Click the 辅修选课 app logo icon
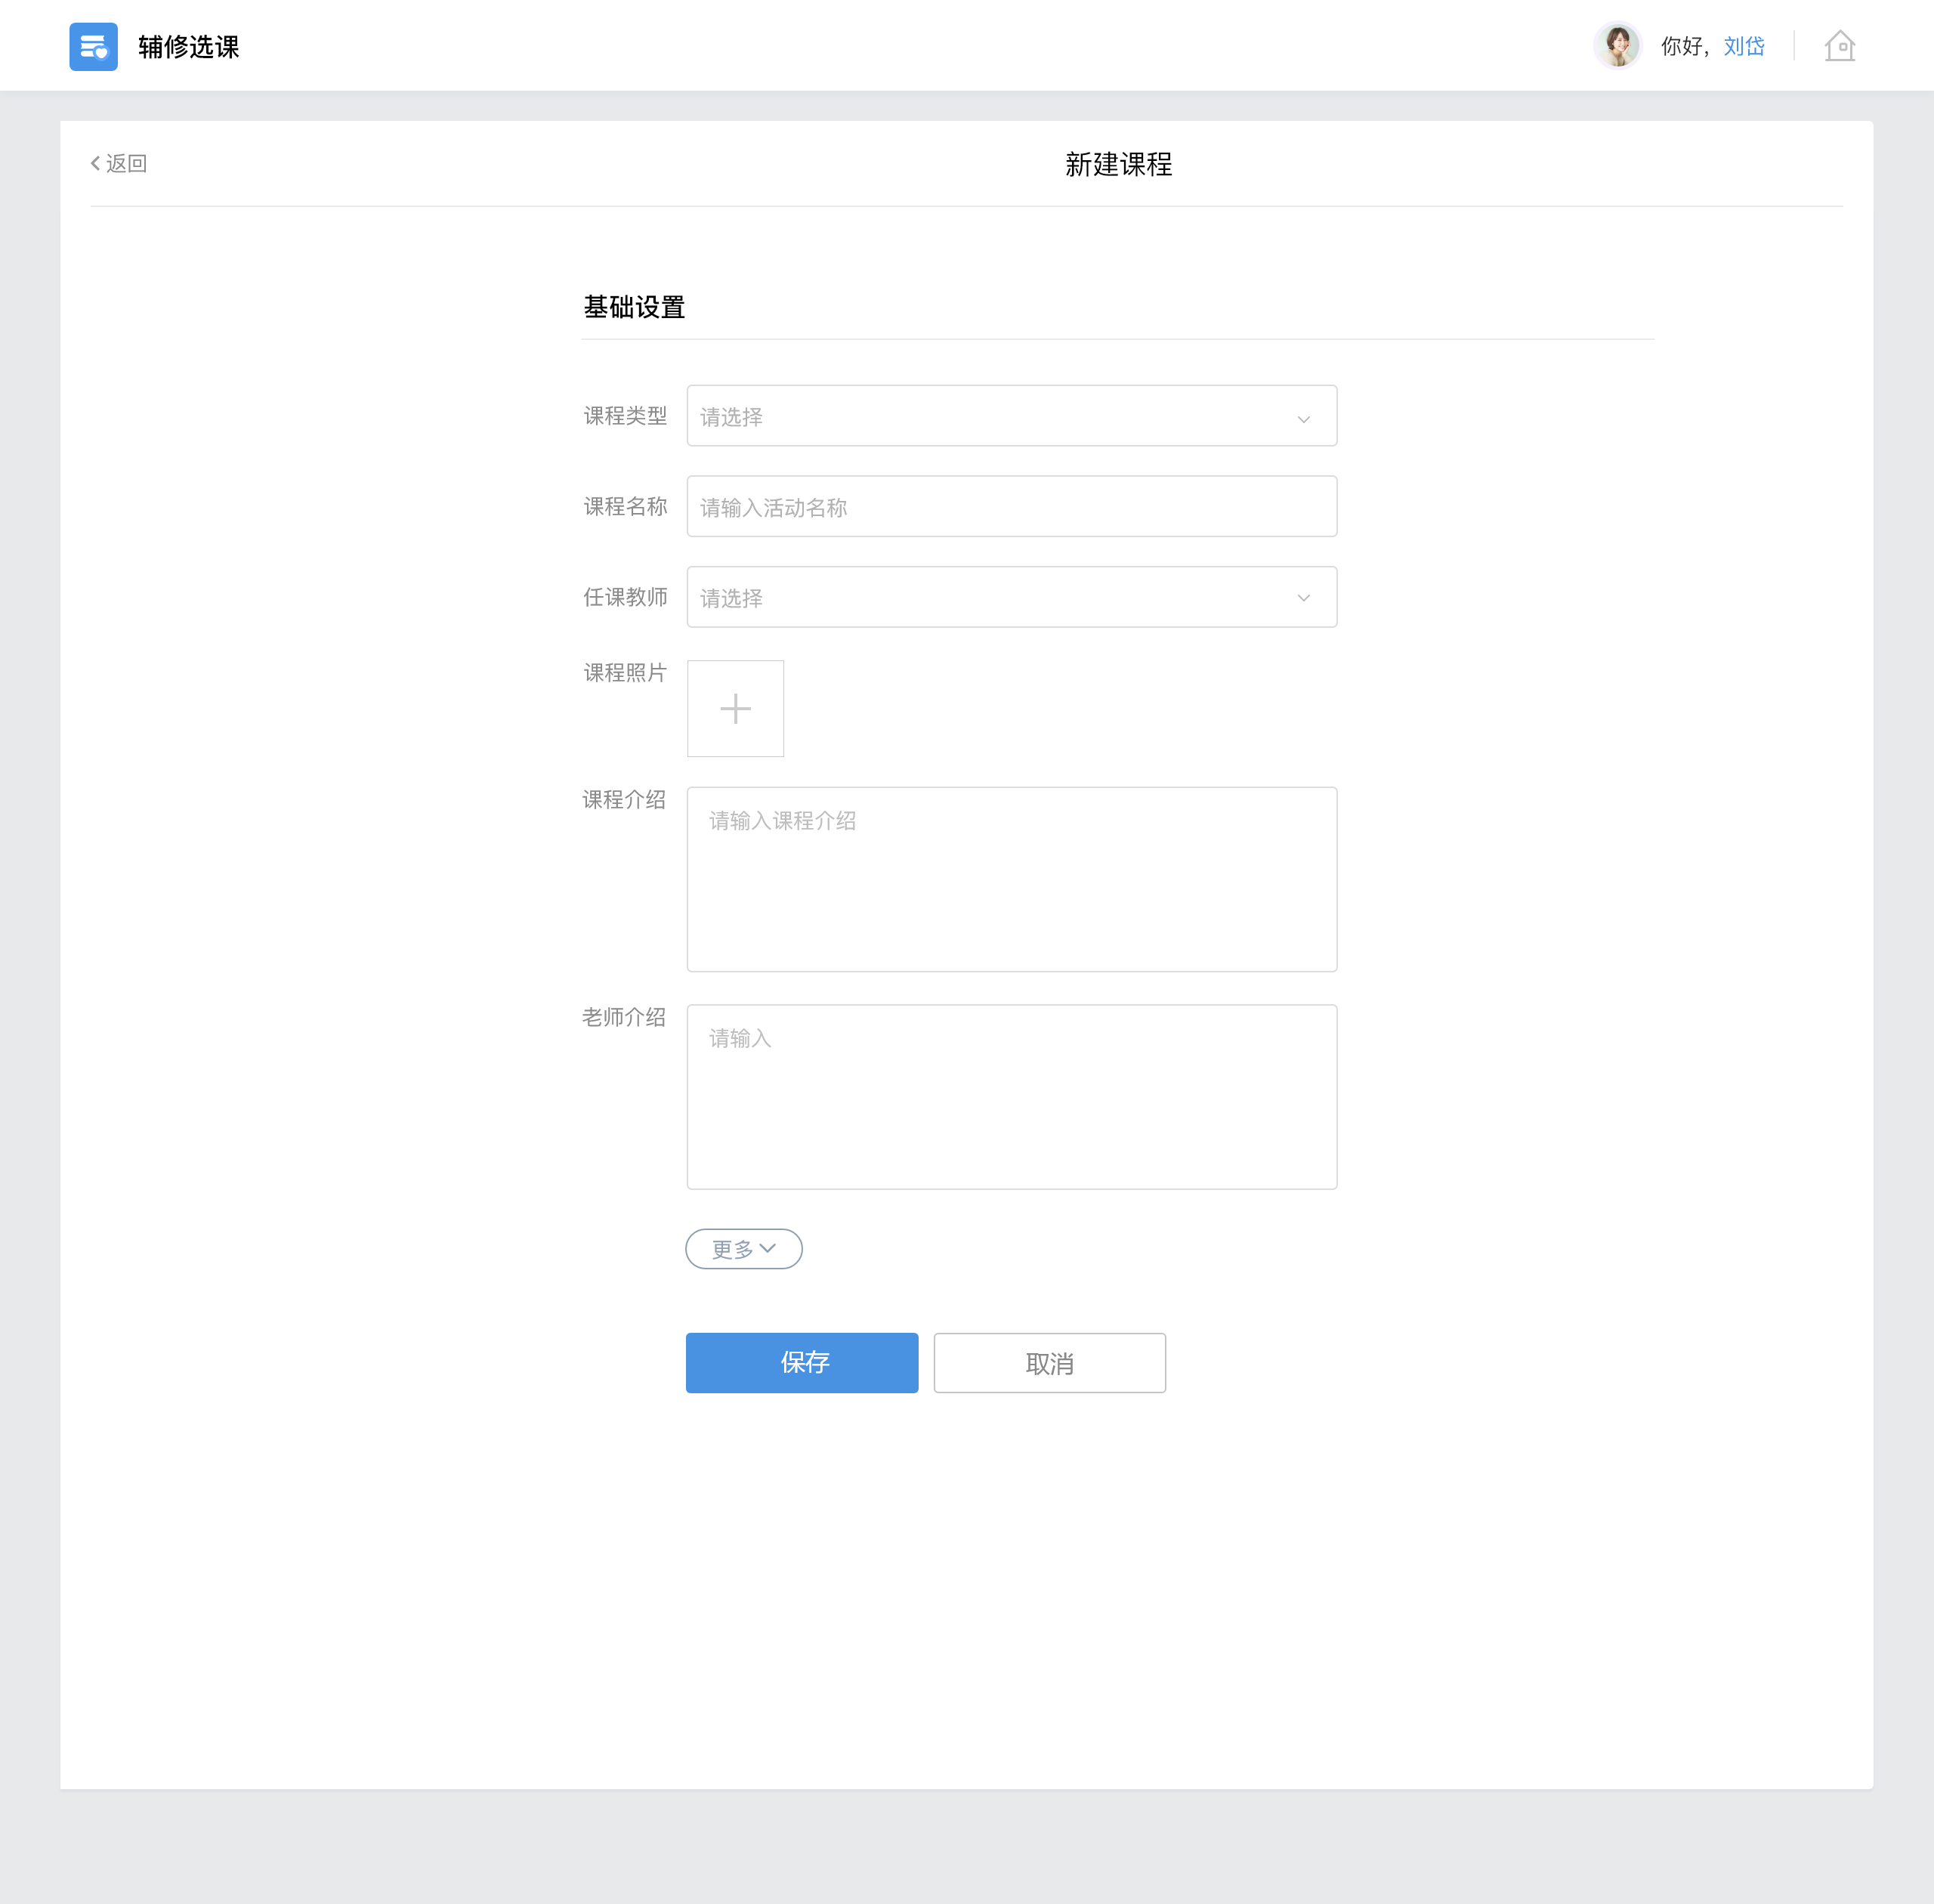The image size is (1934, 1904). [x=93, y=47]
